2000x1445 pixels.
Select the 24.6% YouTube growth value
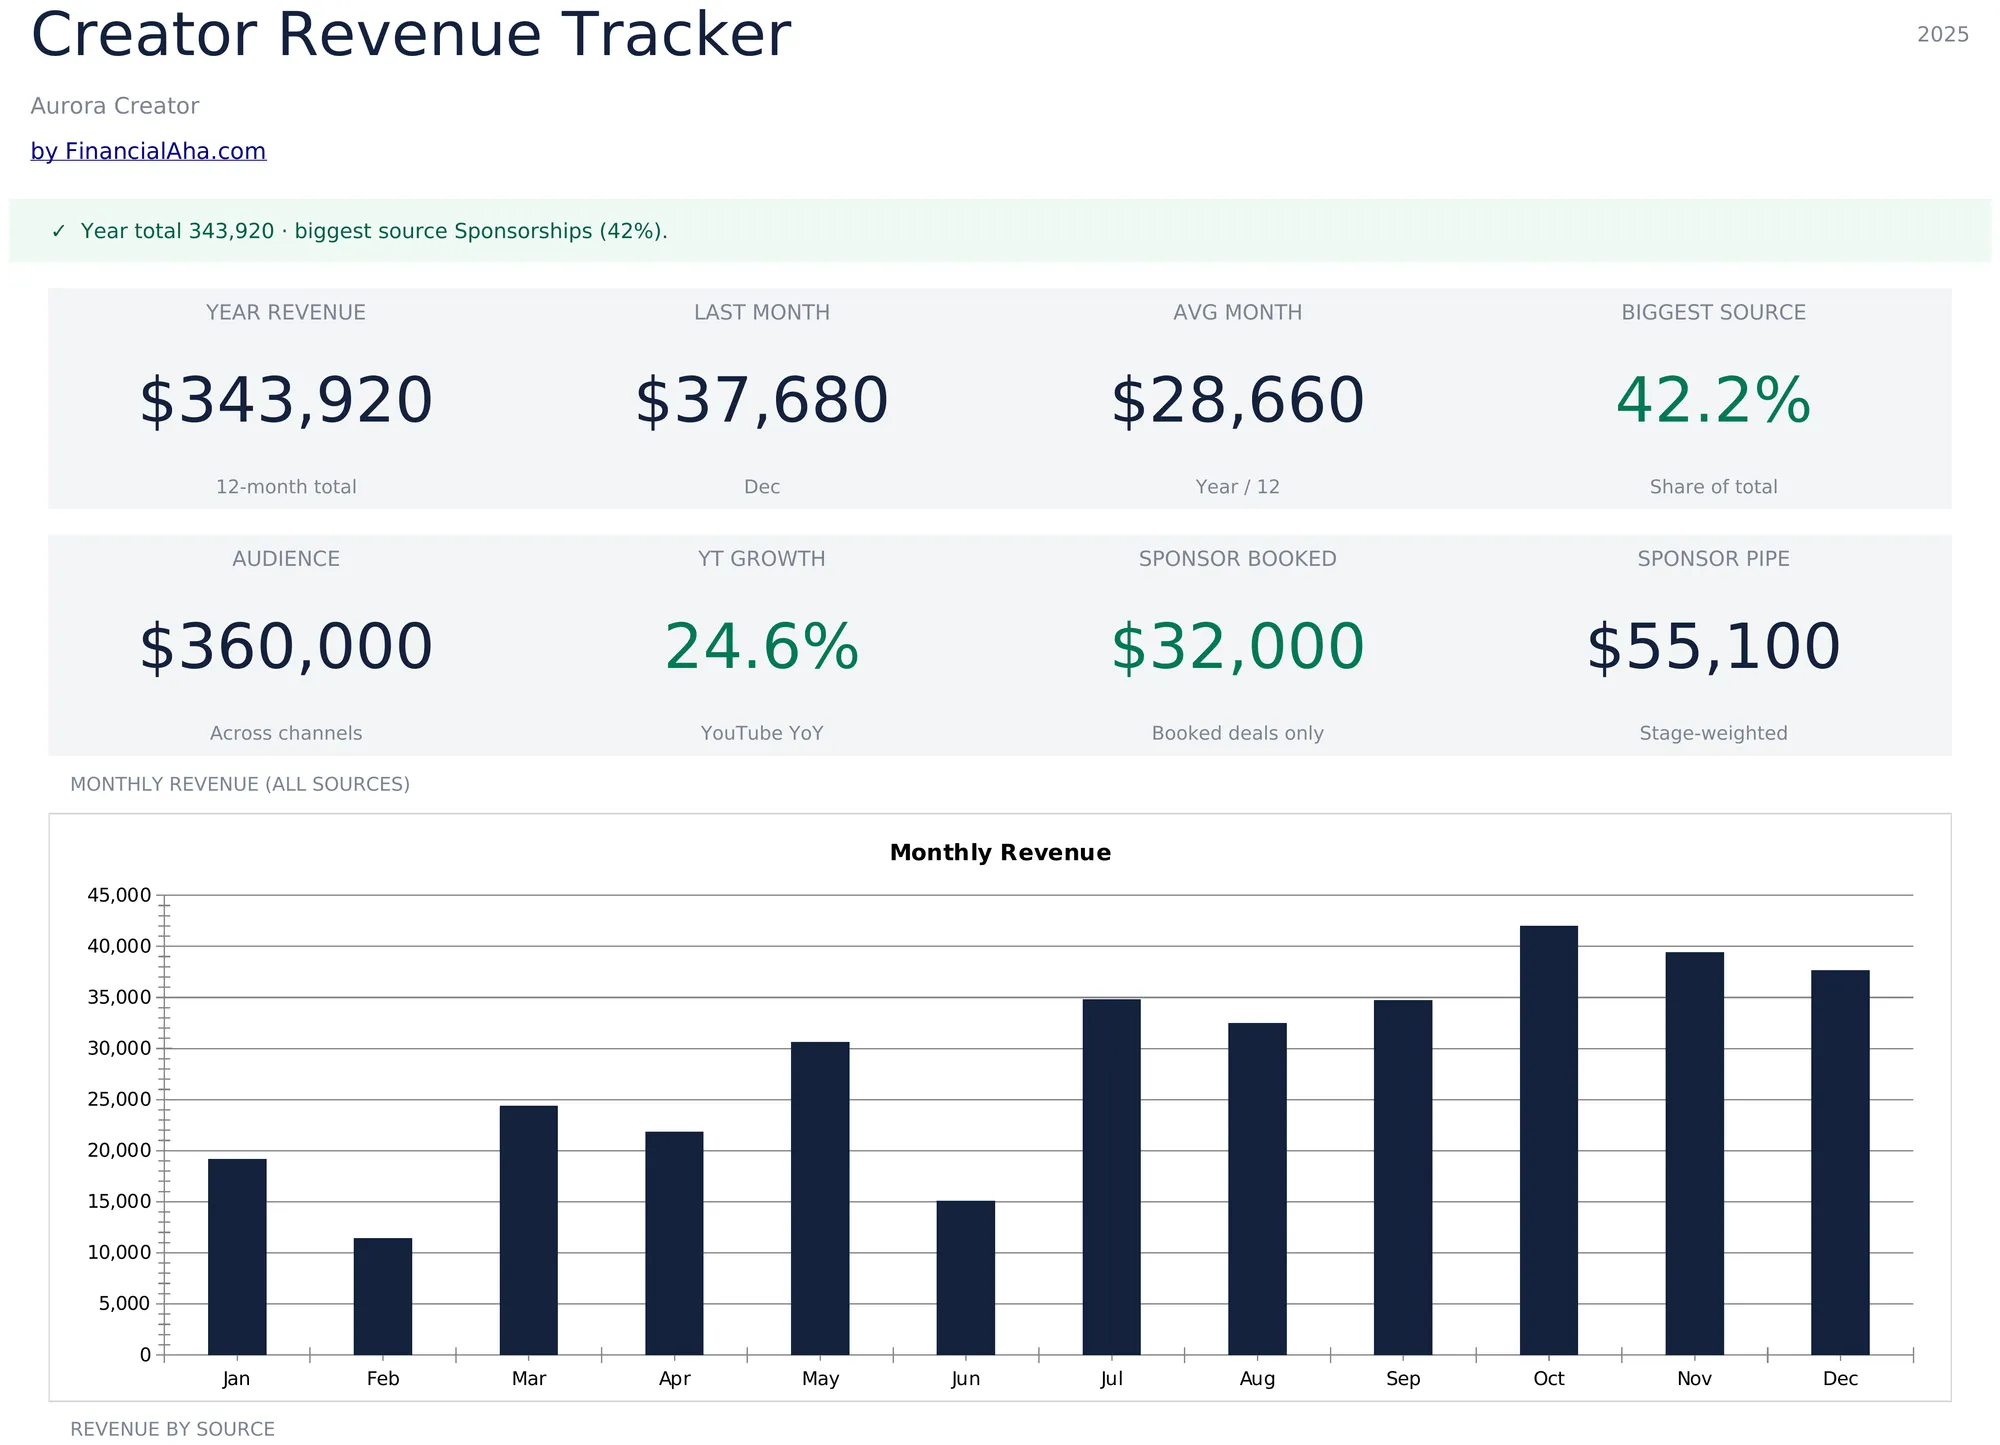[762, 647]
